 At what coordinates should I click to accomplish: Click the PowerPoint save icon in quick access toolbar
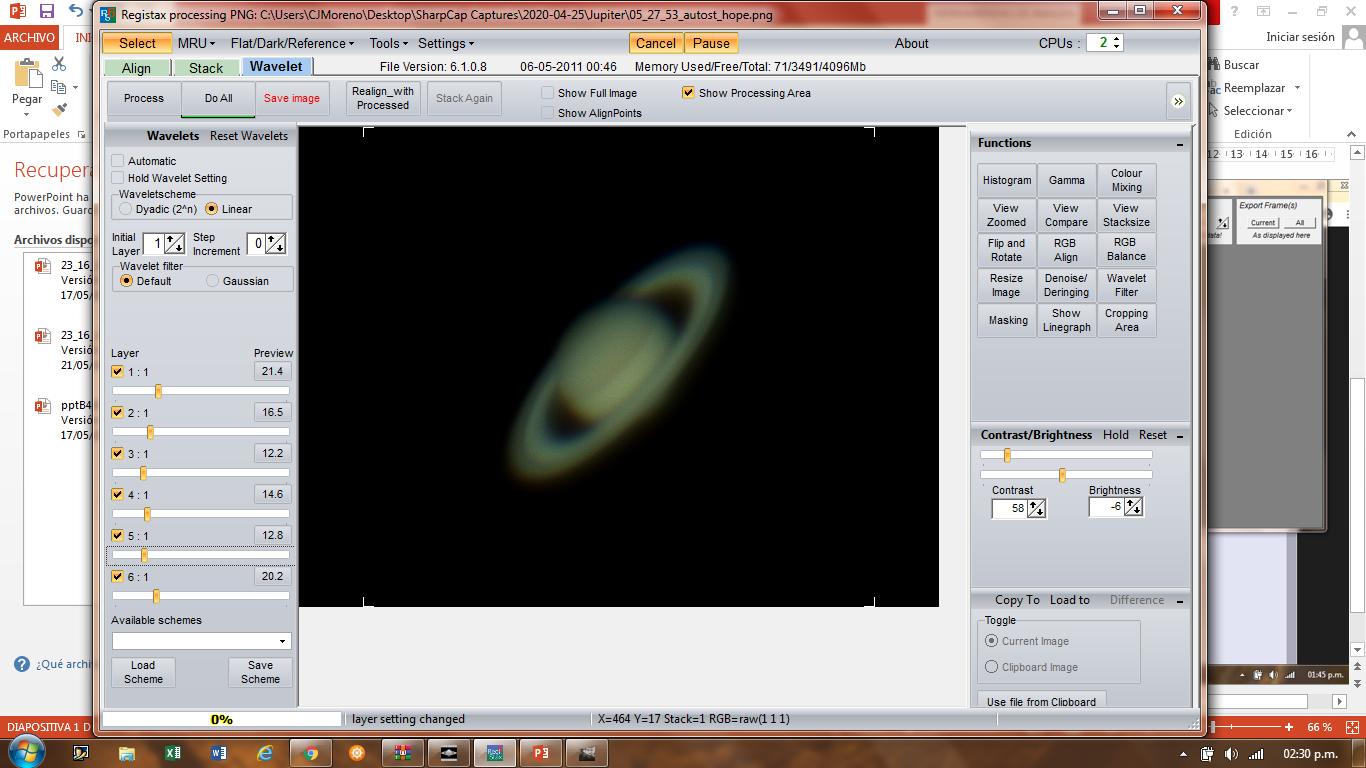(46, 12)
